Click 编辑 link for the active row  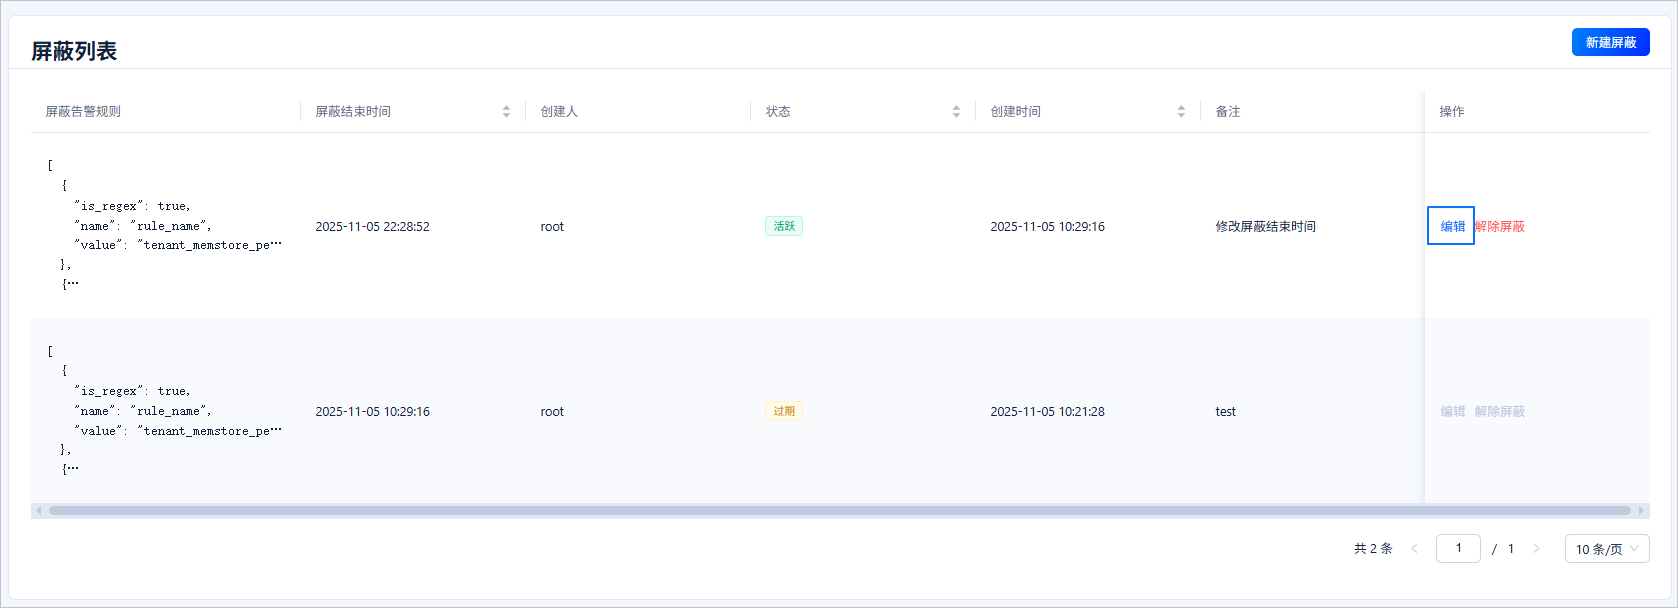[1452, 226]
